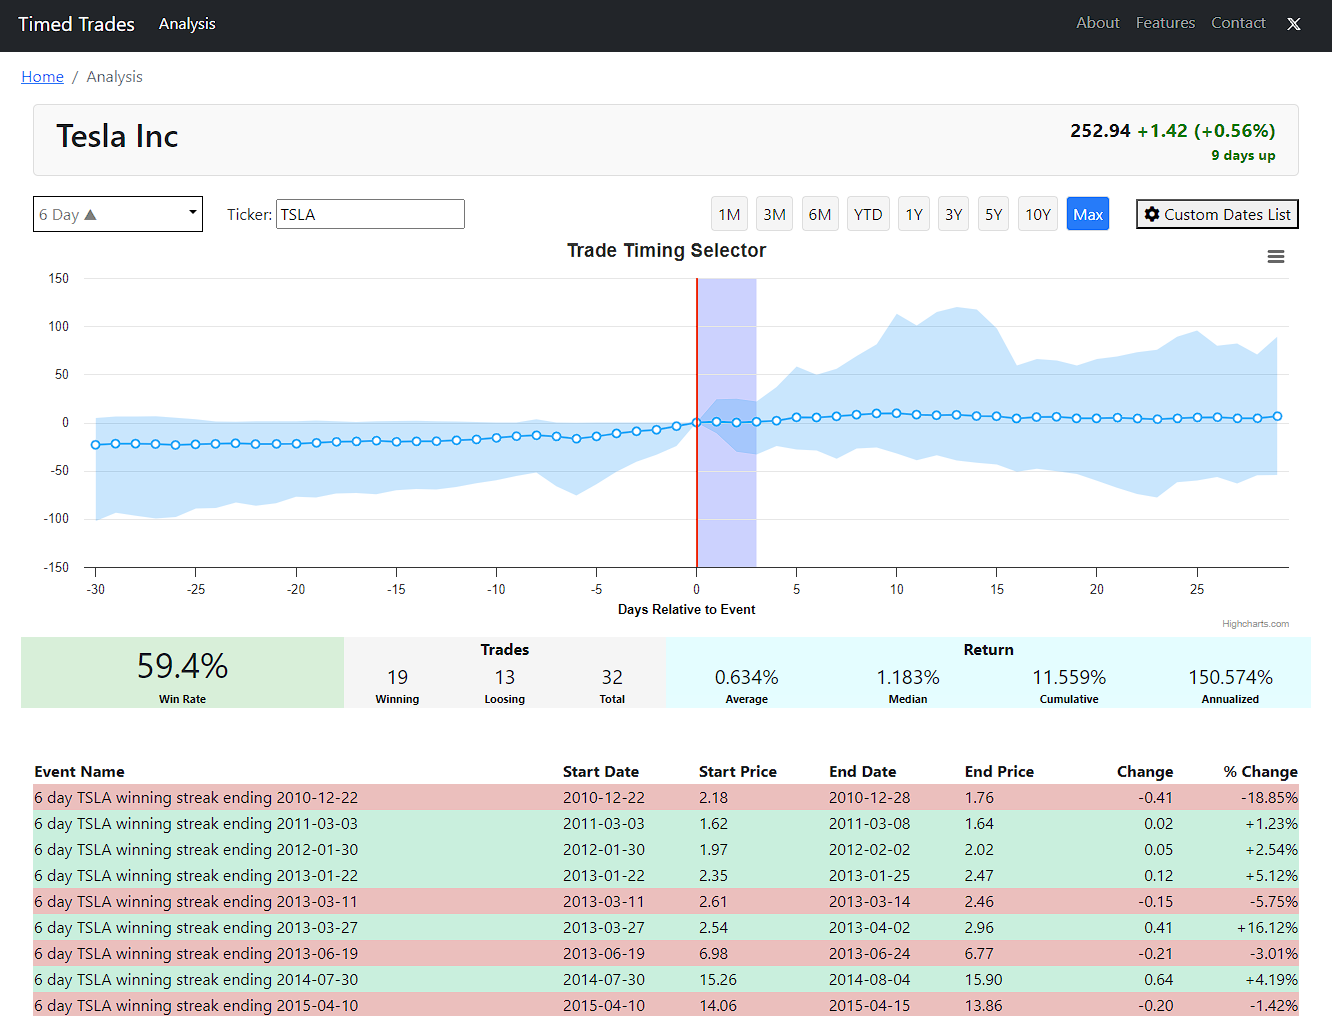Click the chart data point at day 10
Image resolution: width=1332 pixels, height=1016 pixels.
point(897,413)
